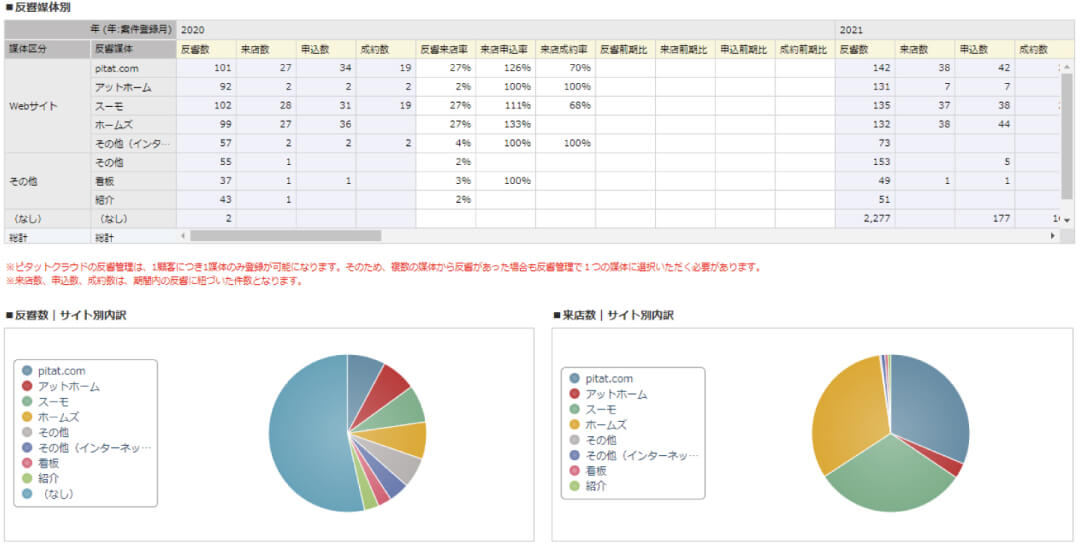The width and height of the screenshot is (1088, 544).
Task: Click the 申込前期比 column header
Action: pos(745,49)
